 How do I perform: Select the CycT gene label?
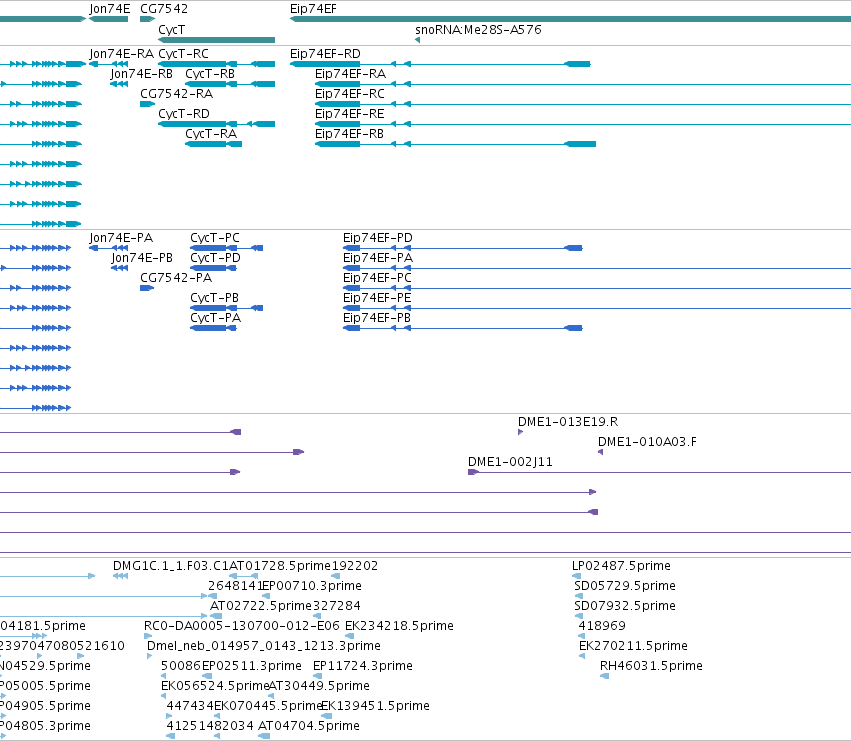[x=172, y=30]
